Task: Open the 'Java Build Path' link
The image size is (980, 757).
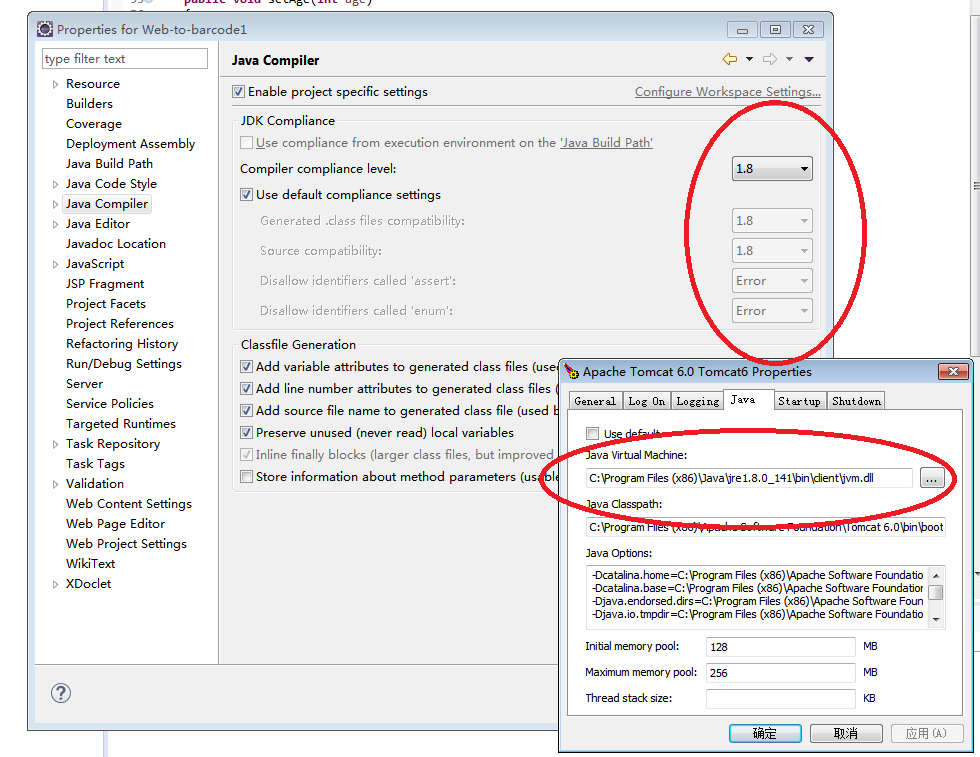Action: 606,143
